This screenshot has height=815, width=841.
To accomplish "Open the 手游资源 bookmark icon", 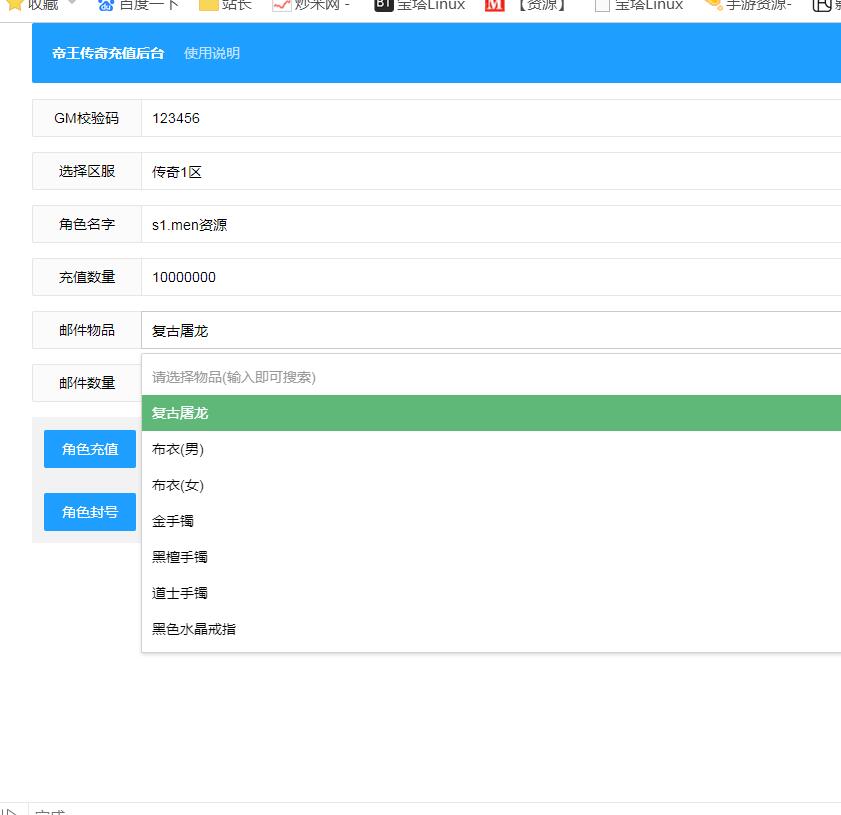I will (712, 5).
